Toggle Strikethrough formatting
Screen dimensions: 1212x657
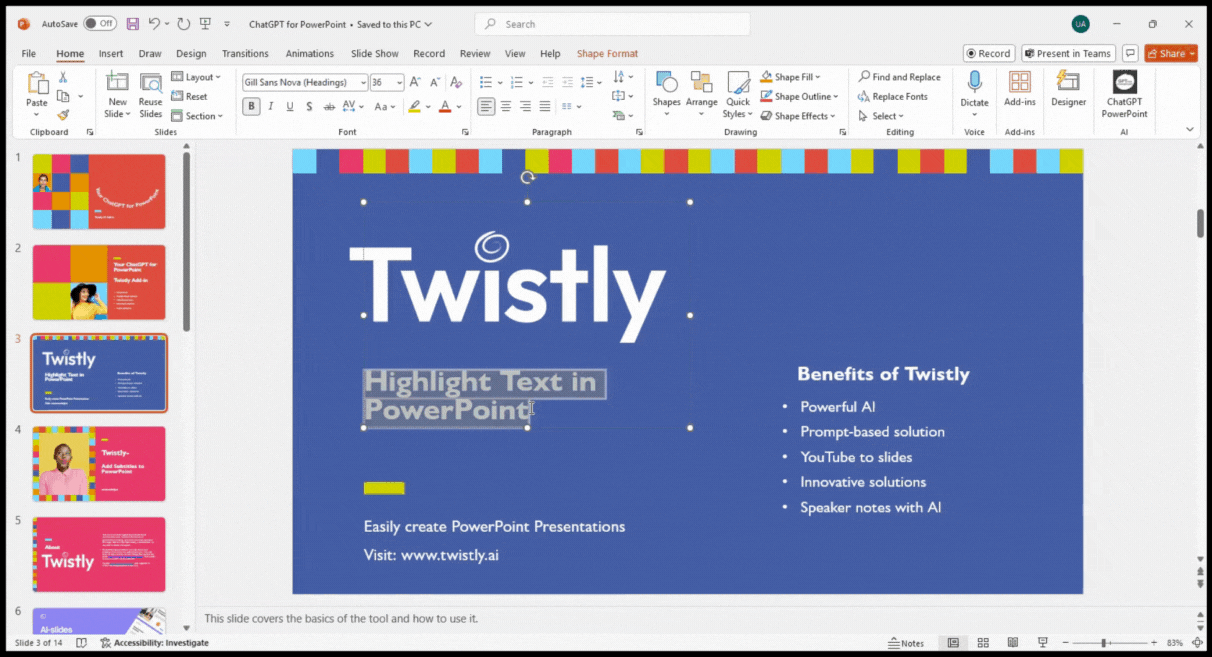click(329, 106)
